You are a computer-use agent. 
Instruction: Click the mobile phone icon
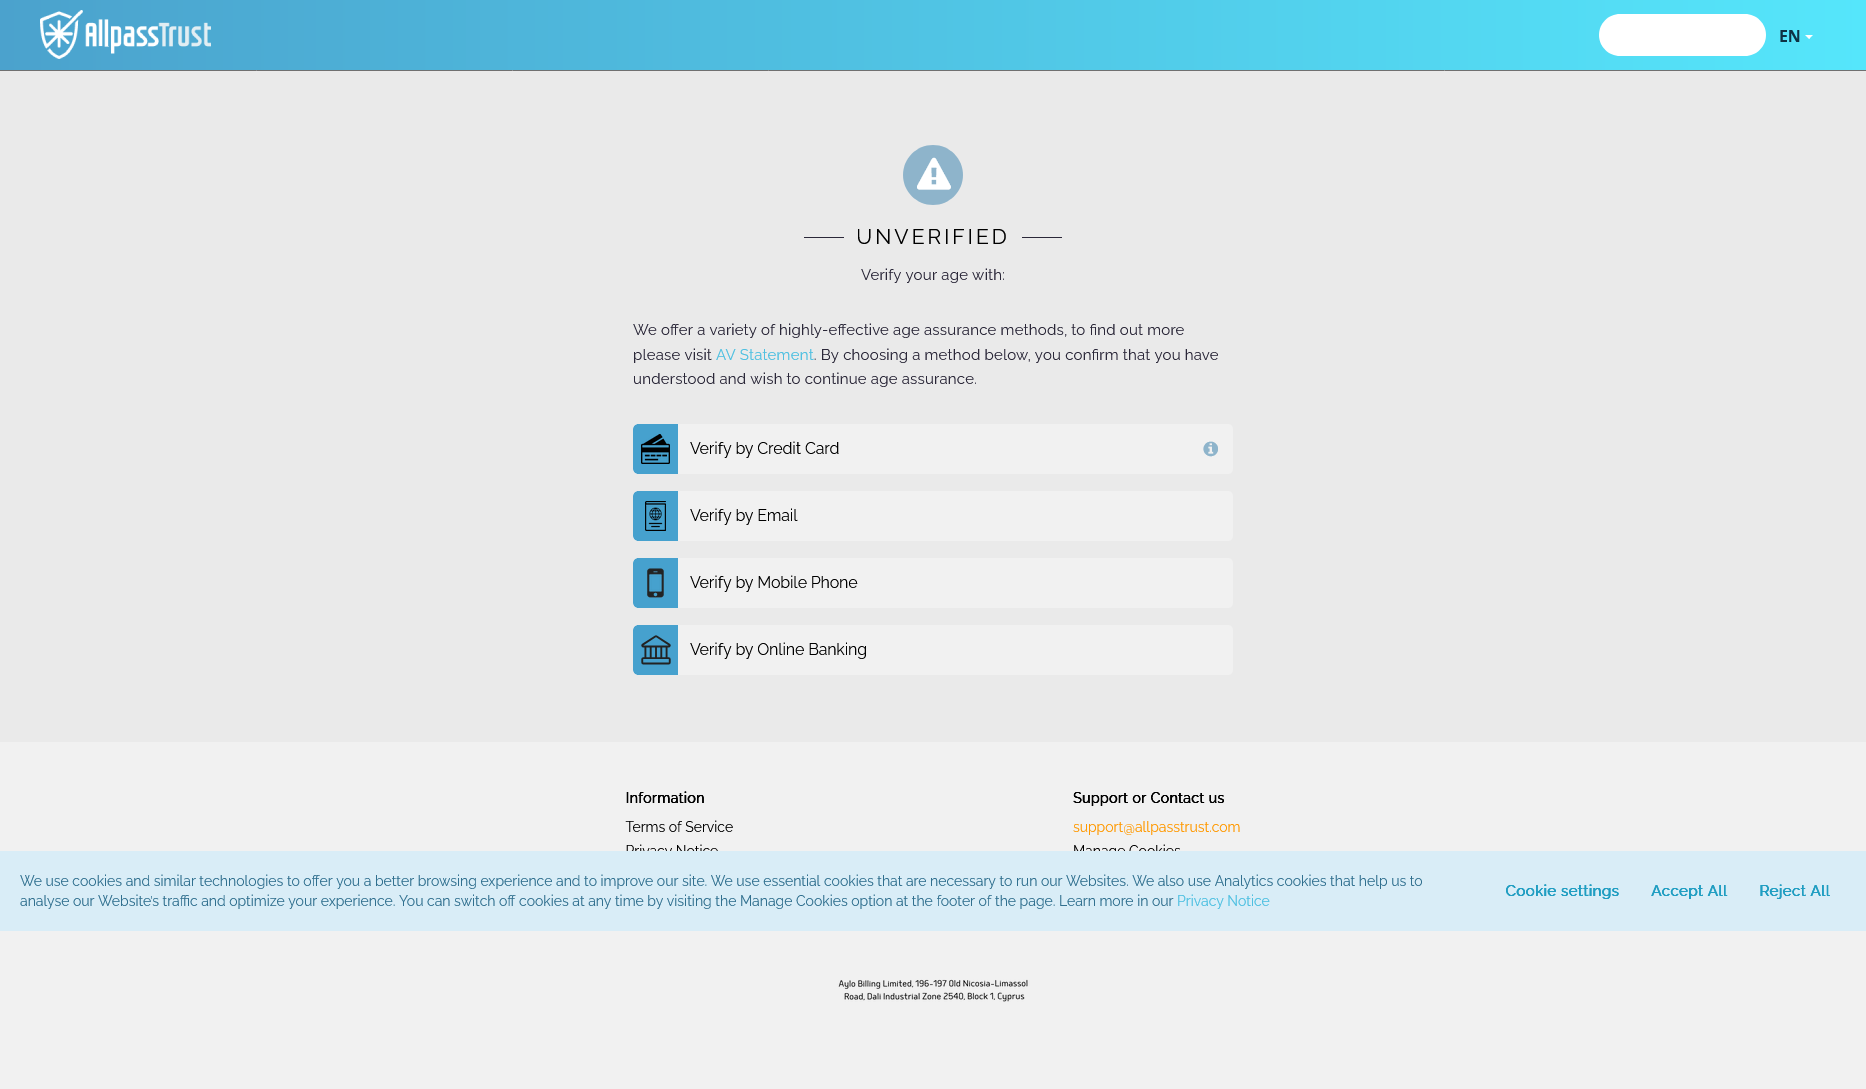[x=655, y=583]
